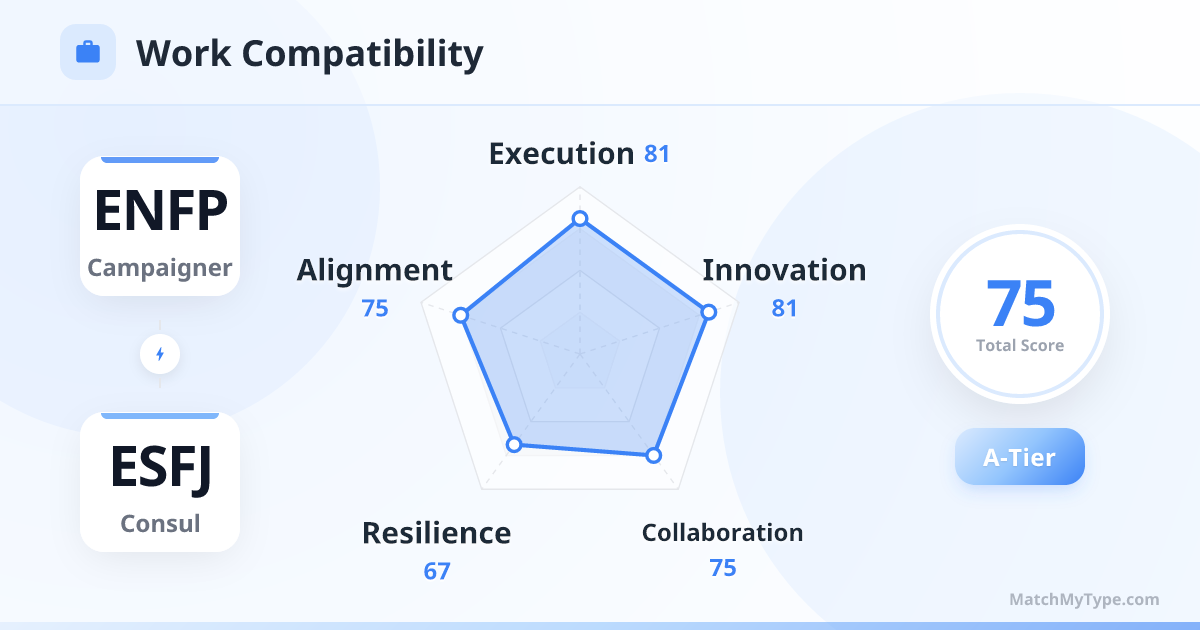Click the Innovation axis label
The height and width of the screenshot is (630, 1200).
tap(784, 270)
